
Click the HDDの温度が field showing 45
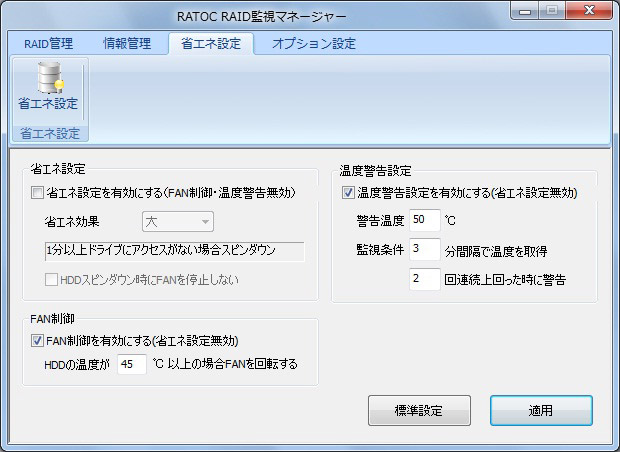pyautogui.click(x=132, y=364)
